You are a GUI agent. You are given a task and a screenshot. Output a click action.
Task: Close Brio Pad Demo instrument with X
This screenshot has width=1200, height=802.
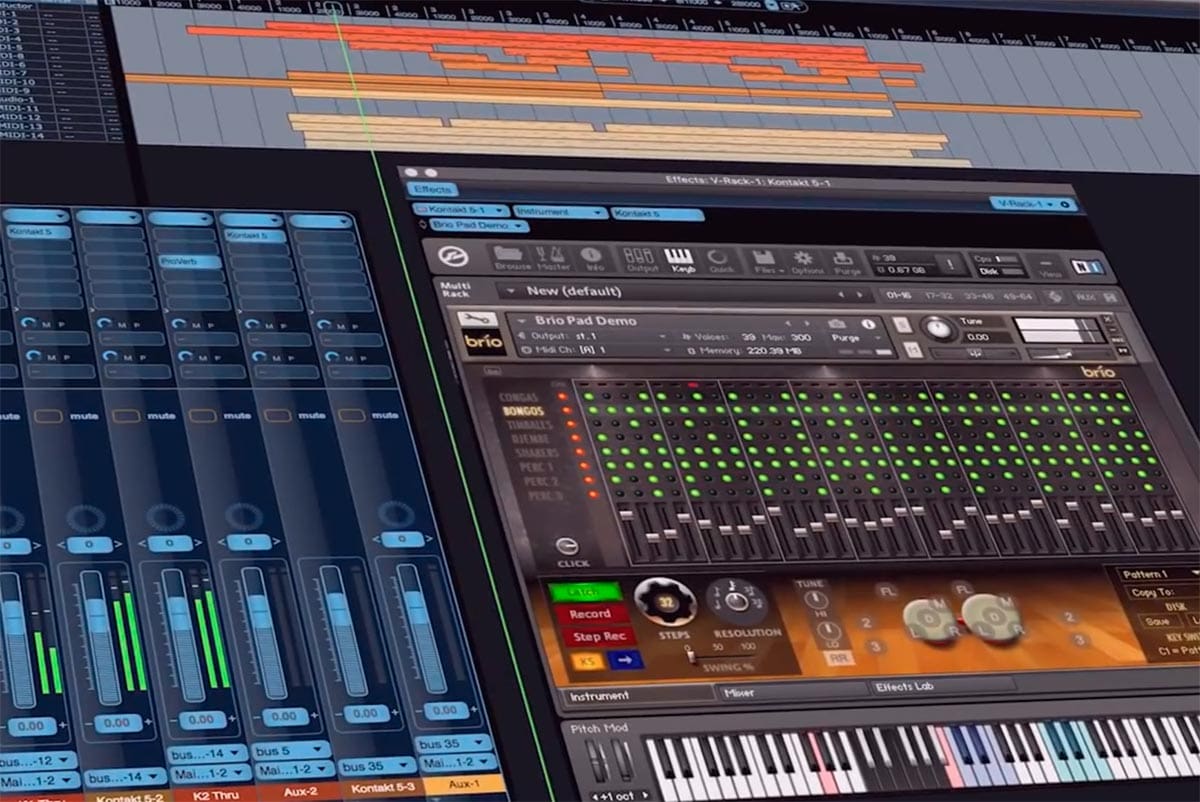coord(1109,320)
